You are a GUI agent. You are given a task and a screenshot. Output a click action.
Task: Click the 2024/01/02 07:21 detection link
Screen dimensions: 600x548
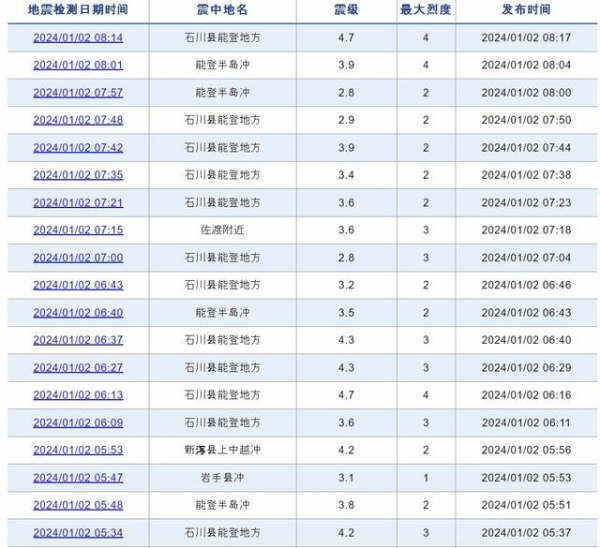pyautogui.click(x=78, y=203)
